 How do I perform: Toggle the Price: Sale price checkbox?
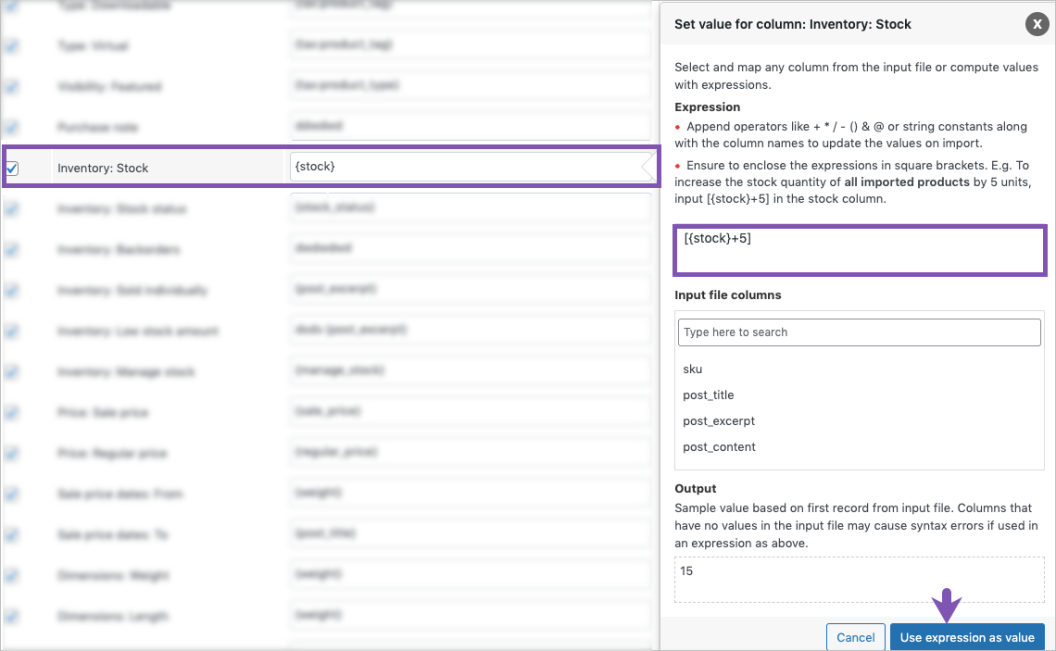(x=12, y=412)
